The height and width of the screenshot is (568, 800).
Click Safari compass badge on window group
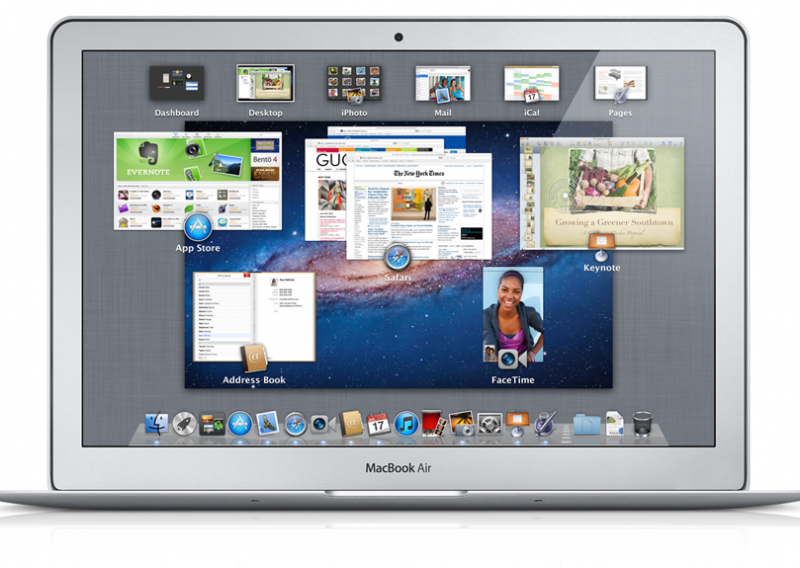[x=397, y=257]
